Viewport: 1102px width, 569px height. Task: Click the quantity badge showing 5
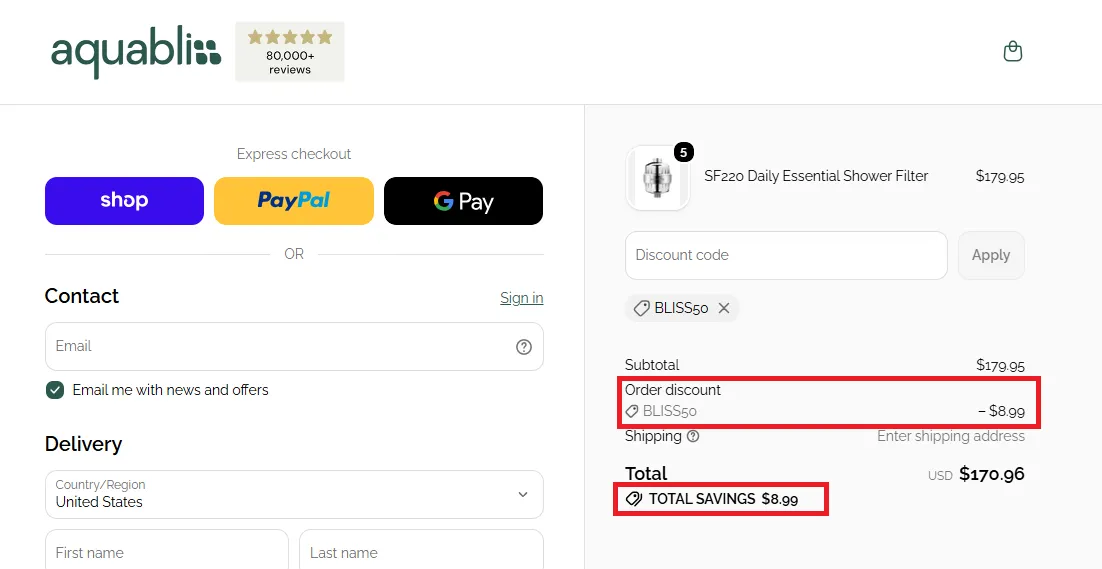683,152
